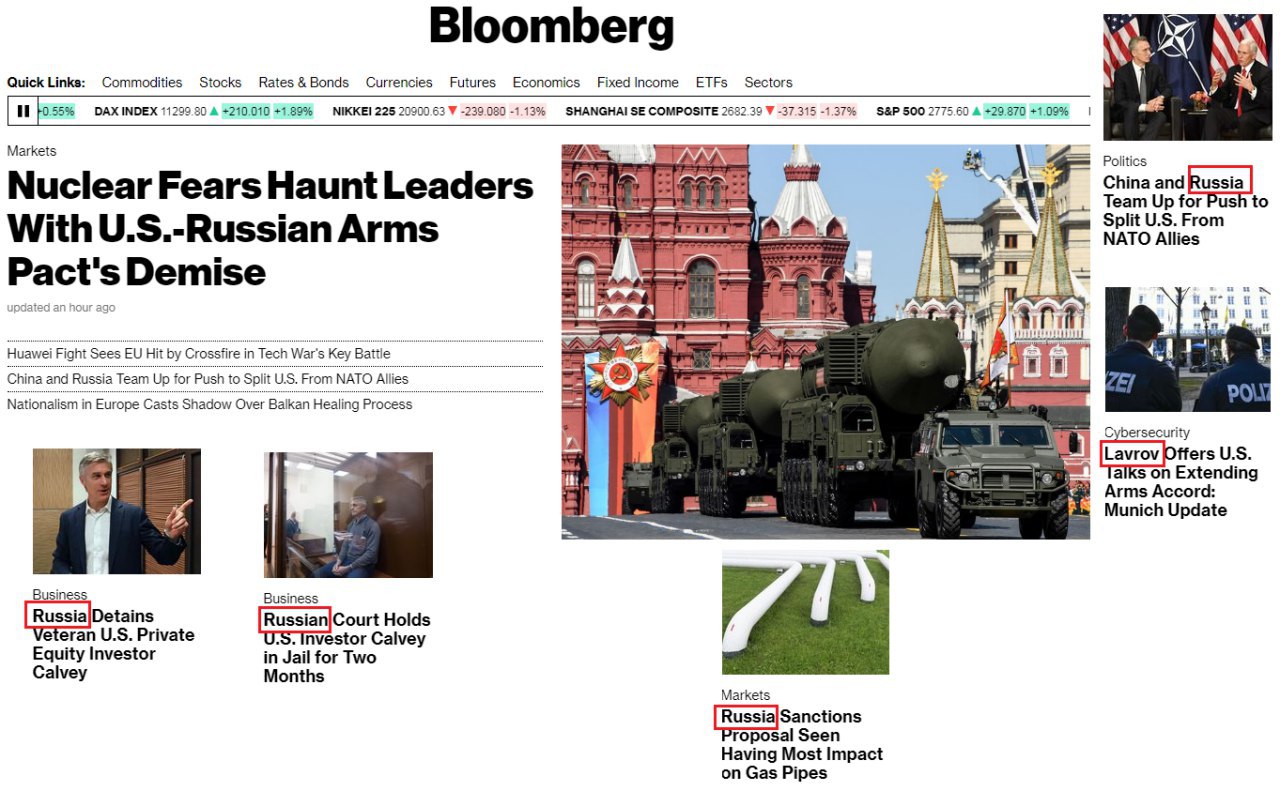Open the Stocks quick link
The width and height of the screenshot is (1280, 791).
[x=220, y=82]
